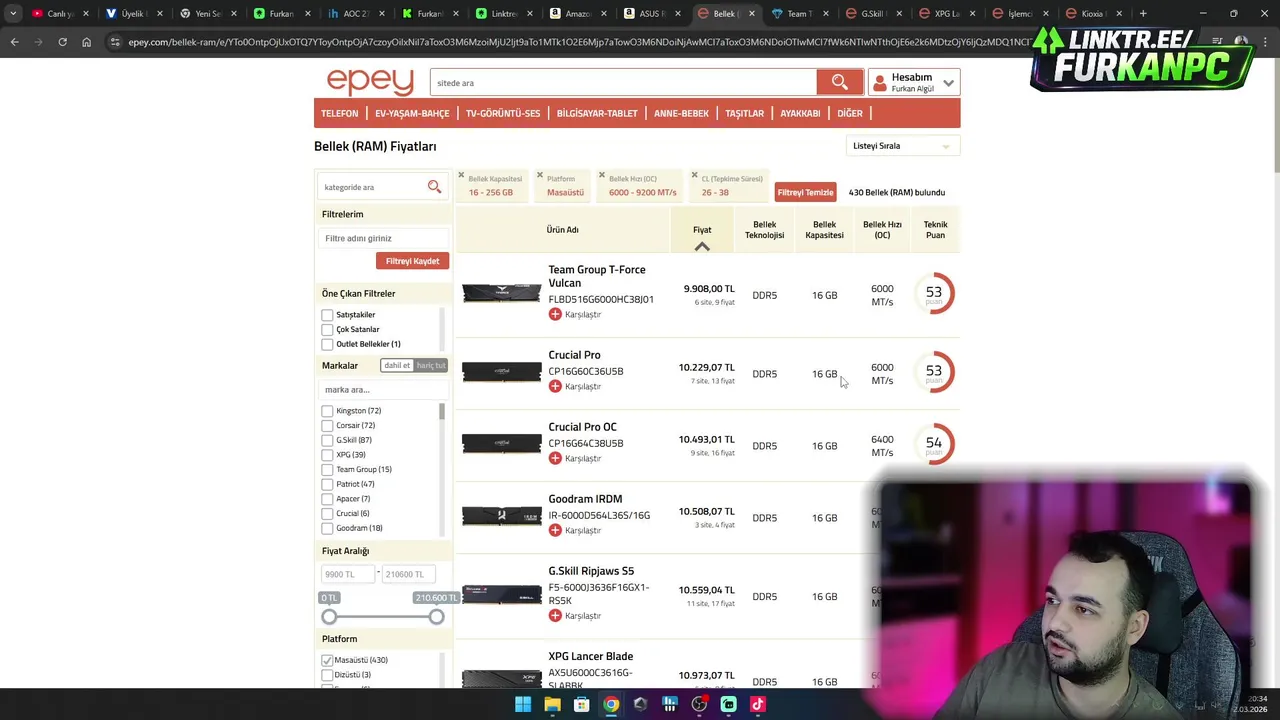Click the orange search magnifier button
1280x720 pixels.
point(839,83)
